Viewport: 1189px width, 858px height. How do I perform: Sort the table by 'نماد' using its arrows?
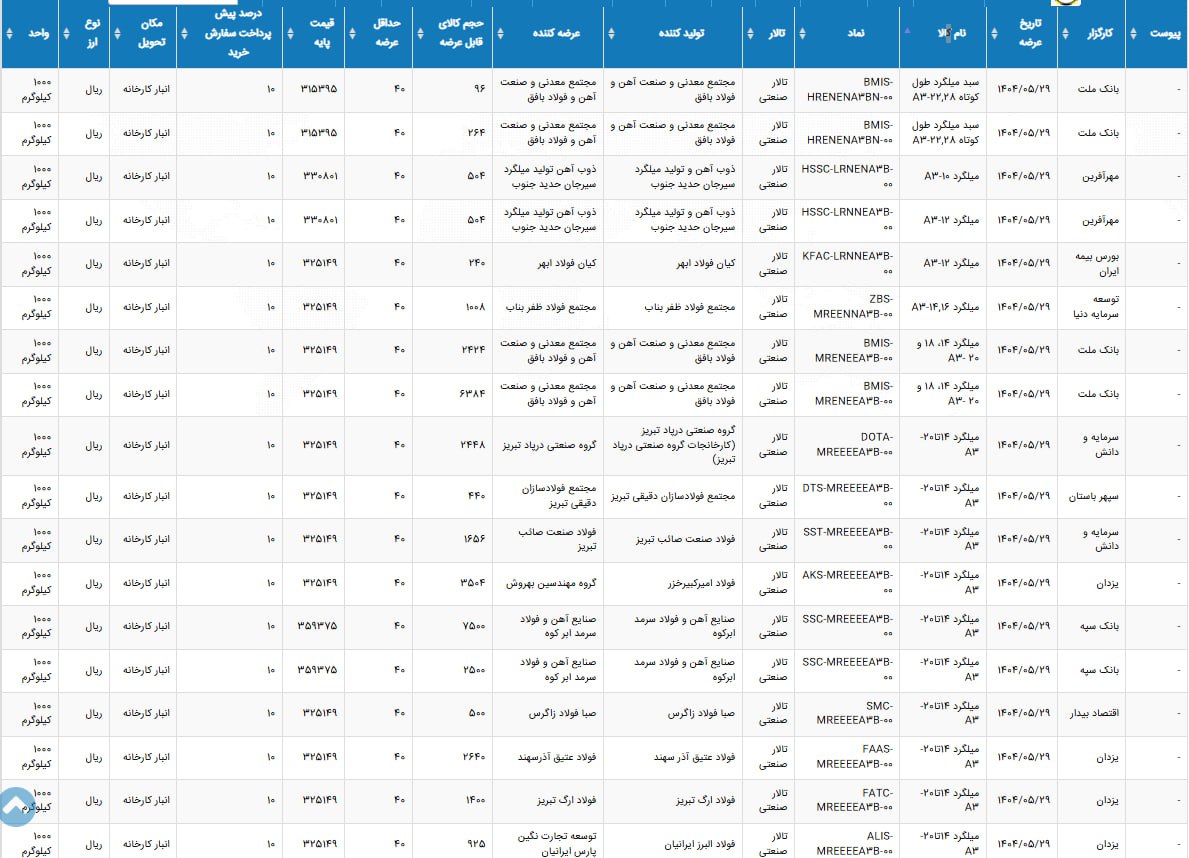click(x=802, y=33)
